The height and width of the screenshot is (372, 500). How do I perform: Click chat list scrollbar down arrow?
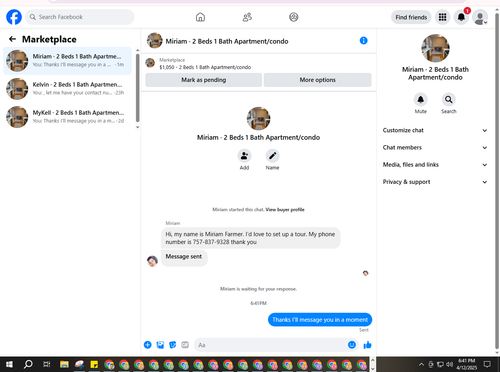pos(137,127)
